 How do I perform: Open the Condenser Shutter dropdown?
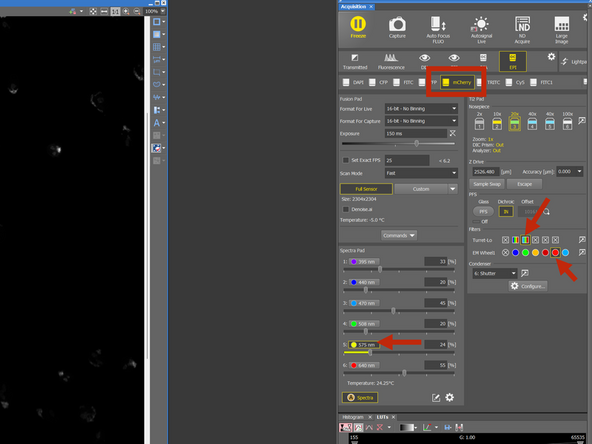(x=495, y=273)
